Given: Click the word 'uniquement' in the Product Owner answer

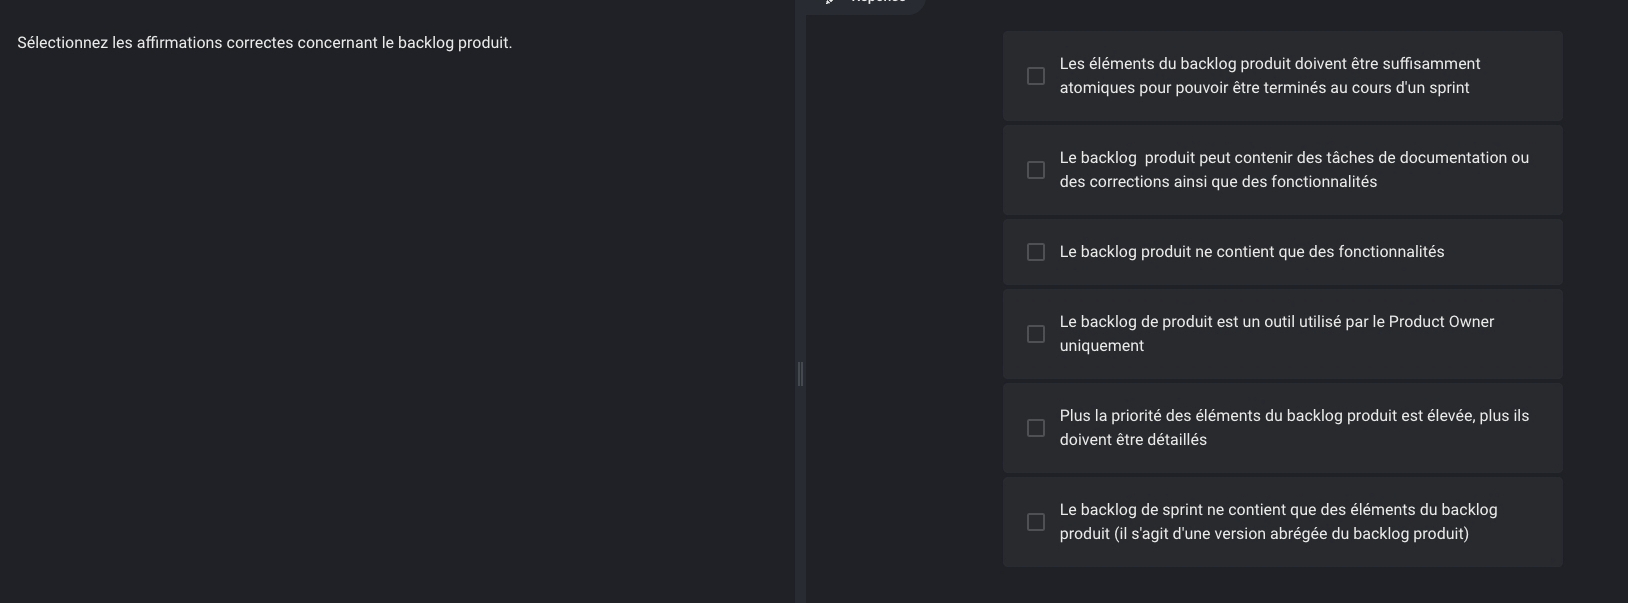Looking at the screenshot, I should coord(1102,346).
